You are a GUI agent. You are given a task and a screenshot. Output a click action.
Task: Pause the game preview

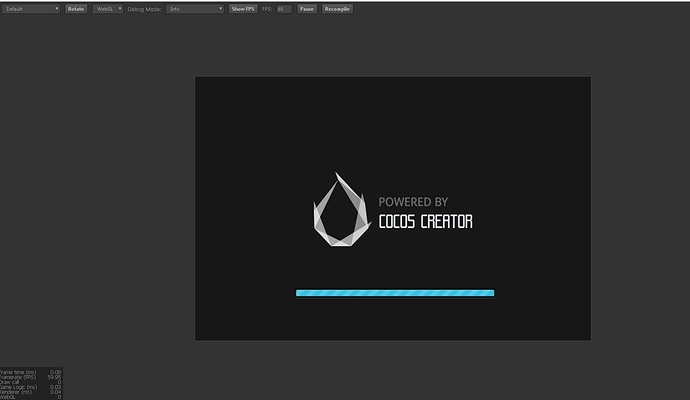[x=307, y=9]
